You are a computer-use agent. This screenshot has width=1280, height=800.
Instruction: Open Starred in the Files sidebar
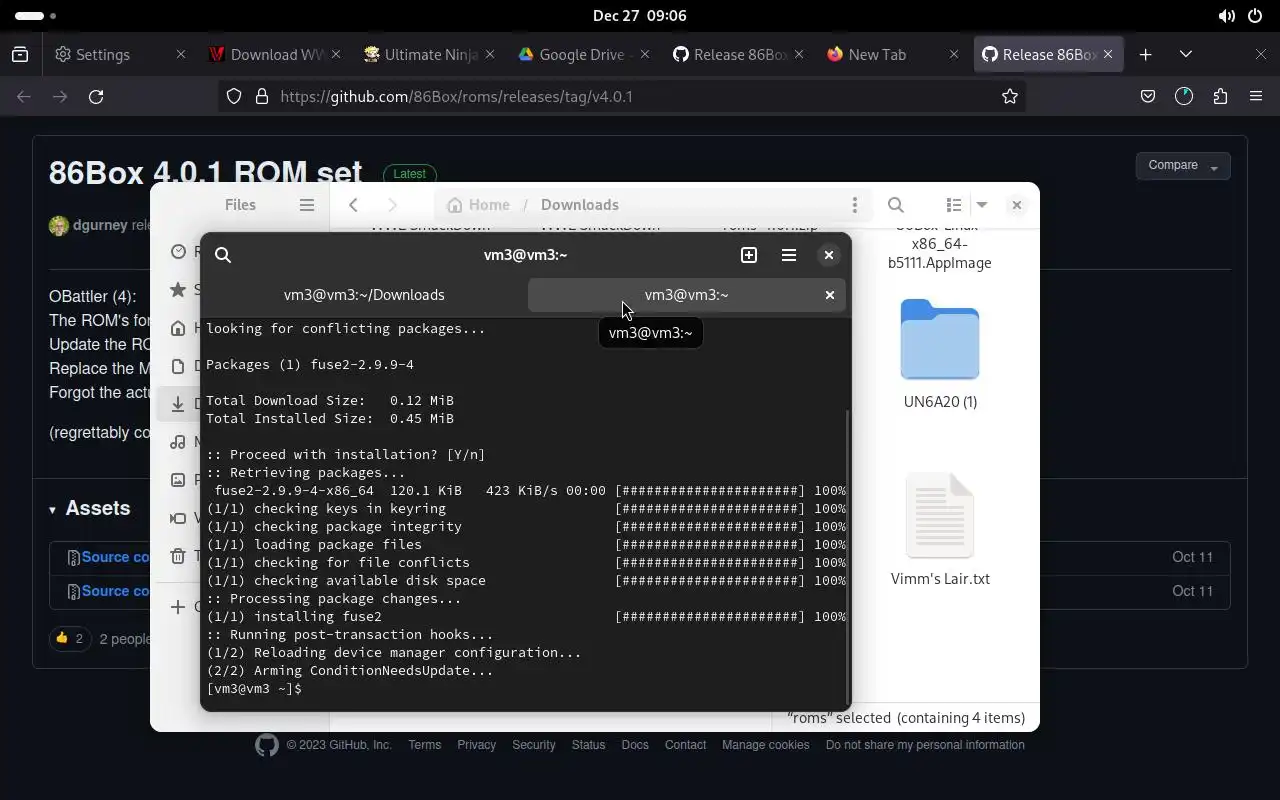pyautogui.click(x=178, y=290)
